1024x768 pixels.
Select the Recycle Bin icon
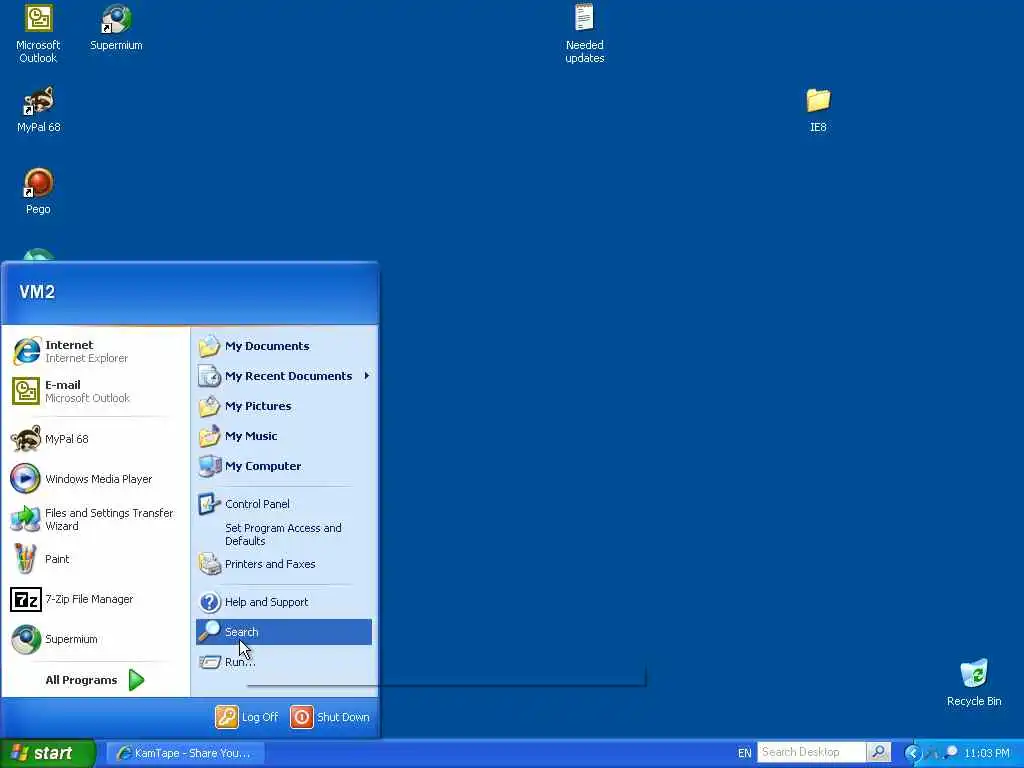(x=974, y=683)
